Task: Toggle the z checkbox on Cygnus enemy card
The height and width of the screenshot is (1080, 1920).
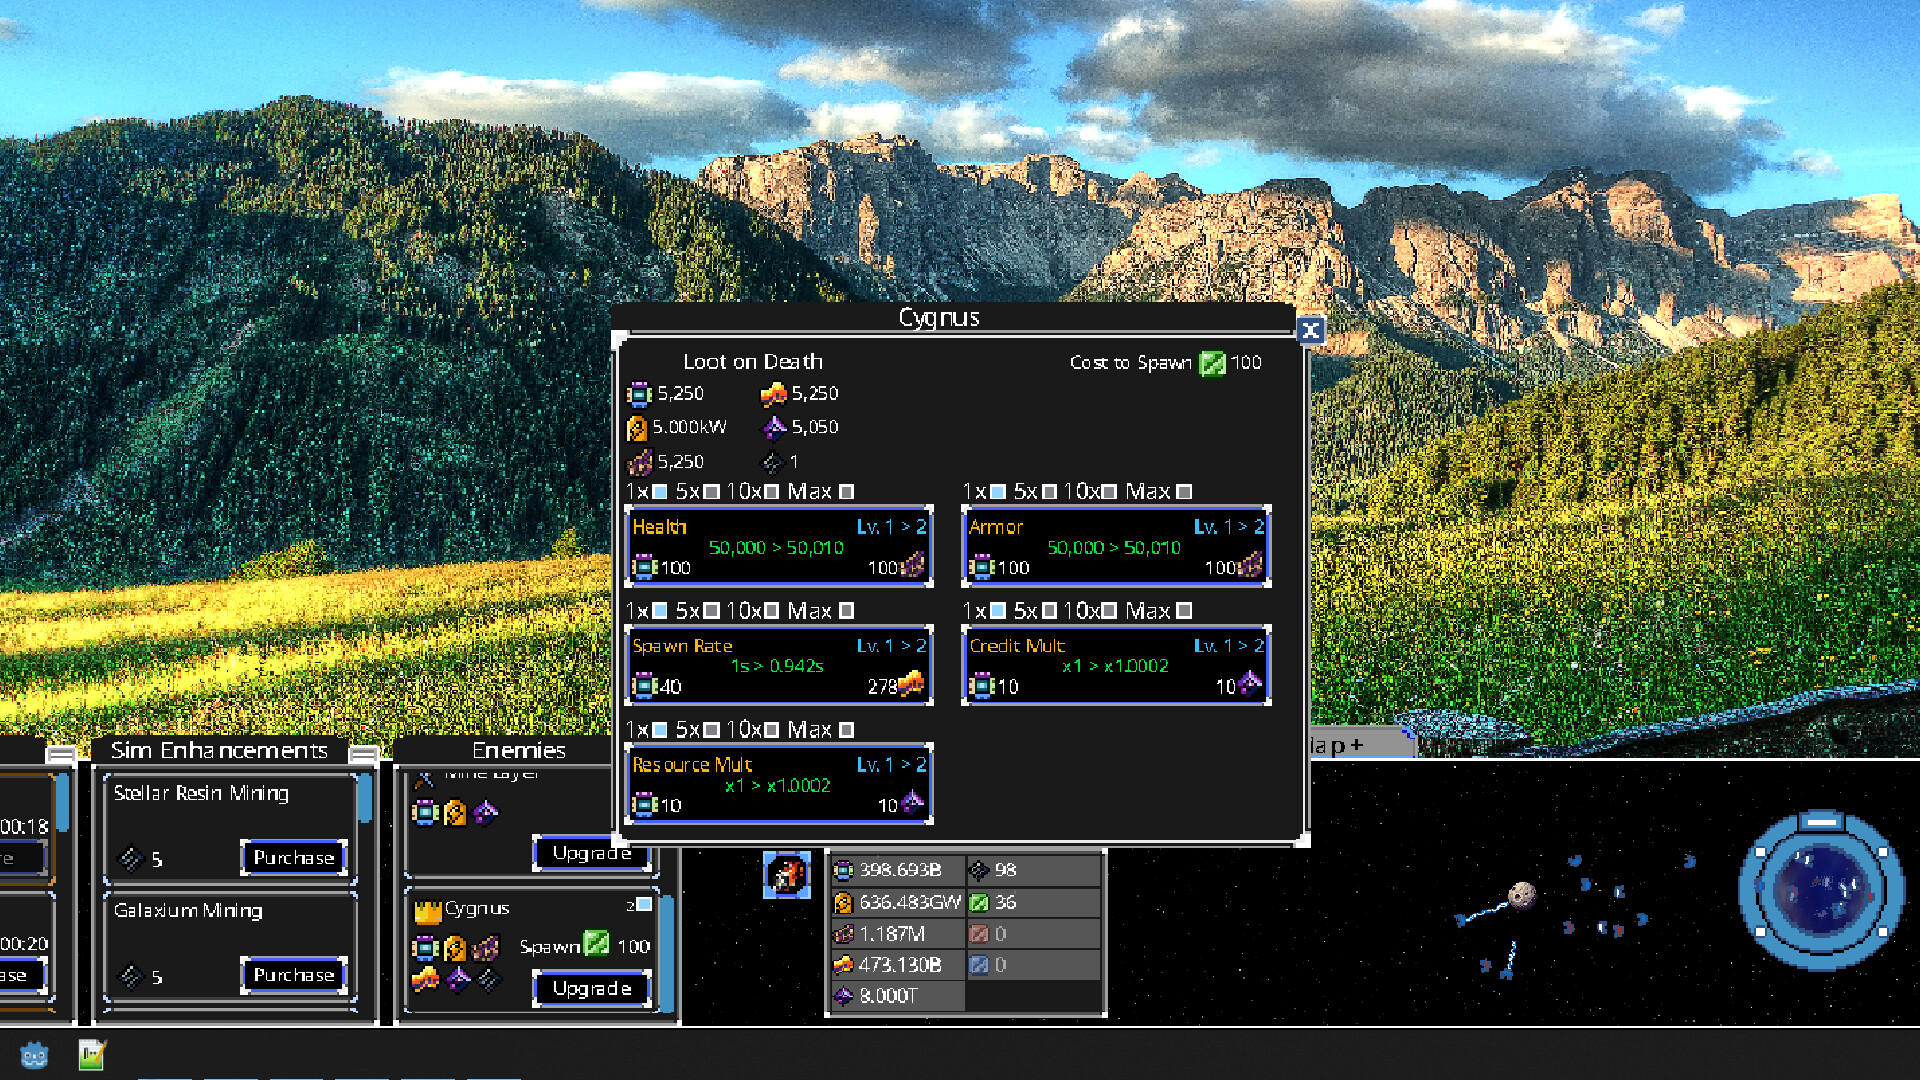Action: 645,905
